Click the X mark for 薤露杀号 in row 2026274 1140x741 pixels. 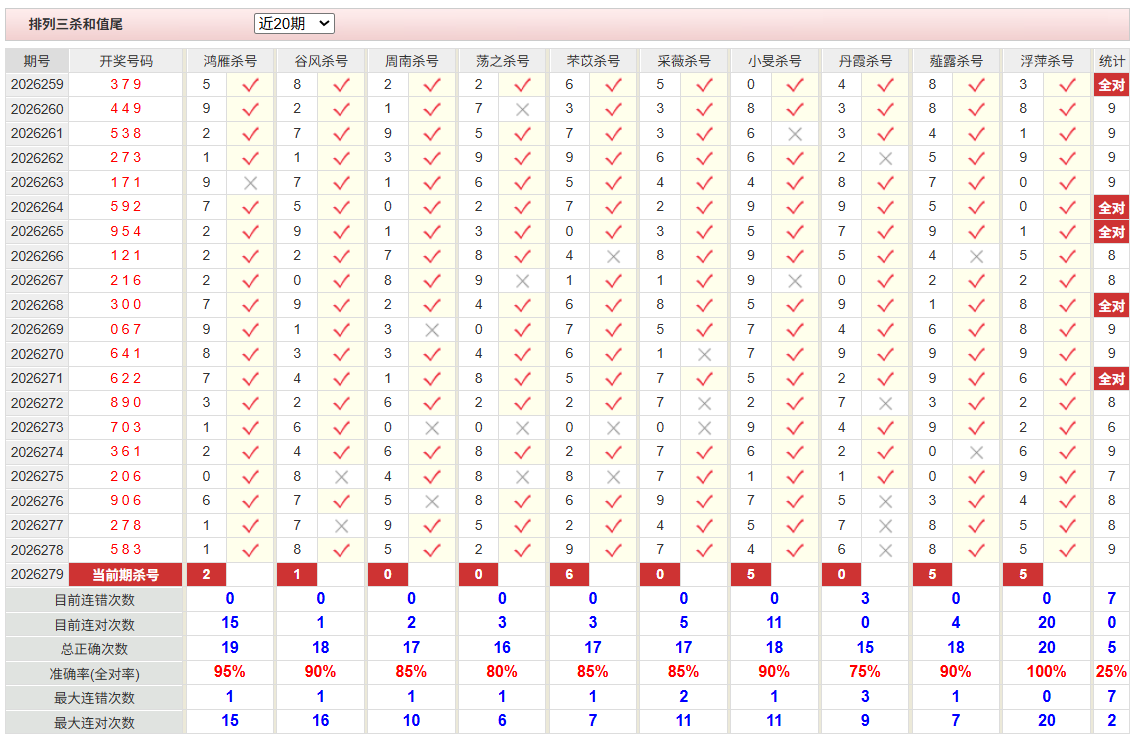pyautogui.click(x=976, y=453)
